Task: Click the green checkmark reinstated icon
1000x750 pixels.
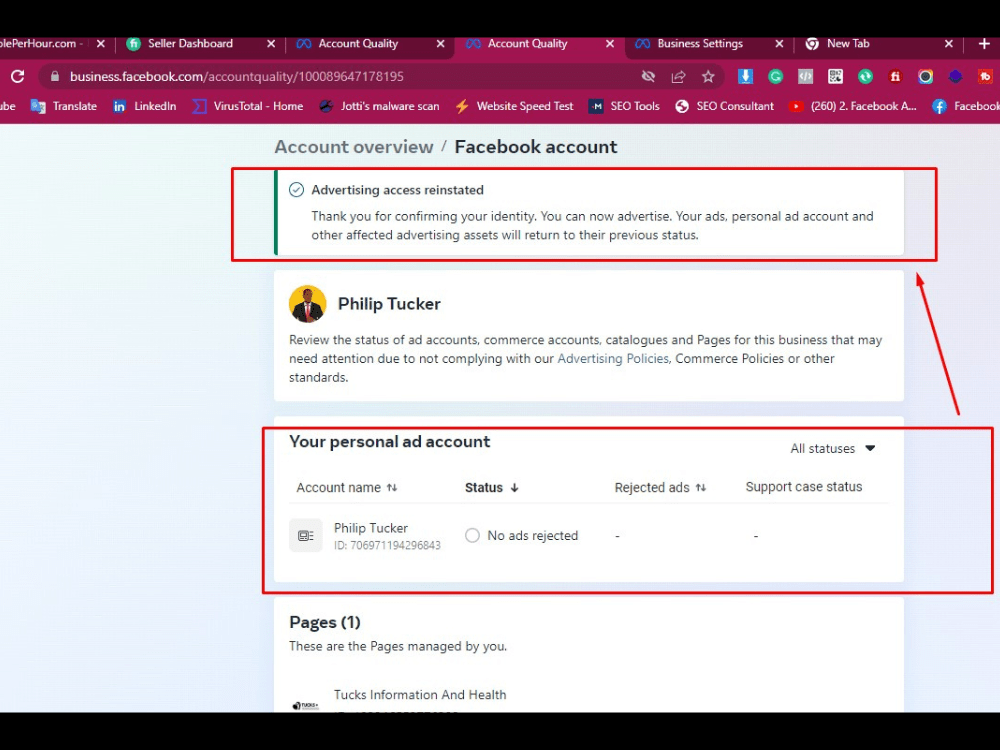Action: click(x=296, y=189)
